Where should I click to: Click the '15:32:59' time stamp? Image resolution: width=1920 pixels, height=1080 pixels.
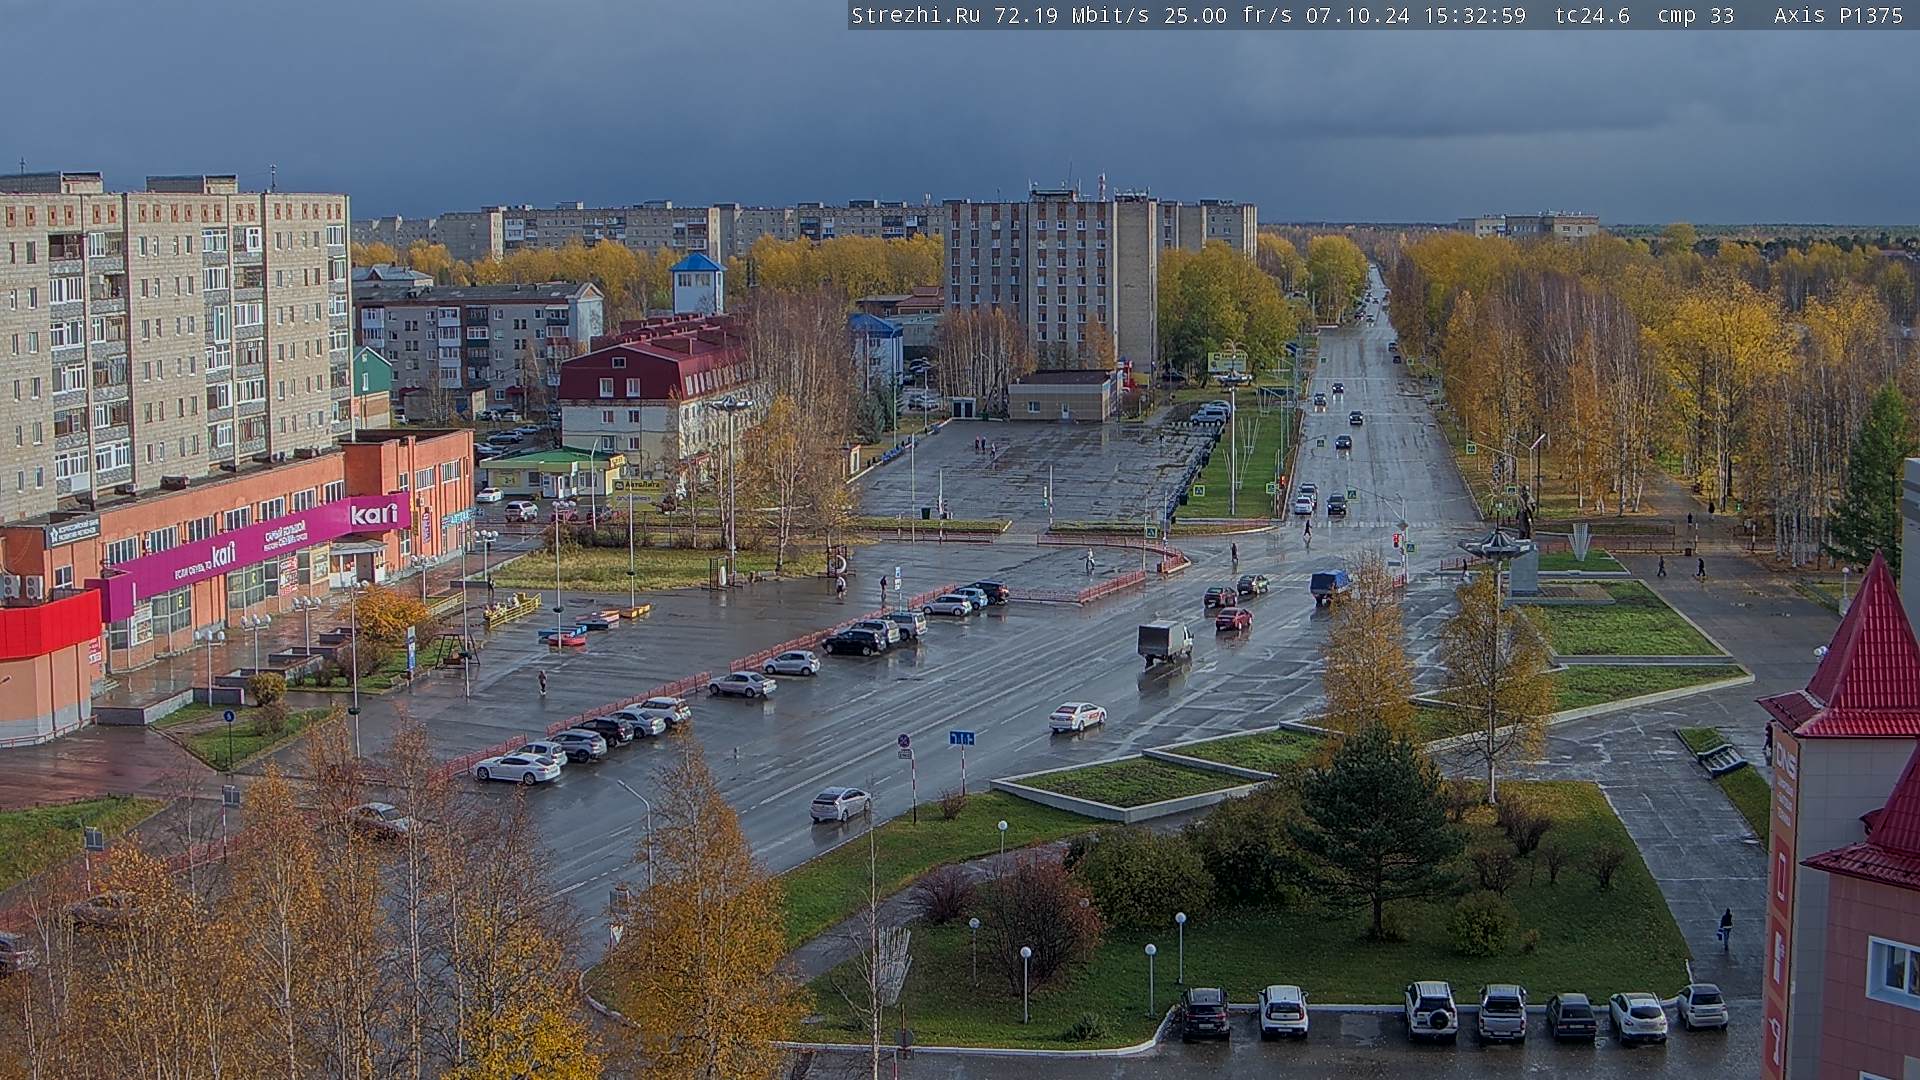[1475, 15]
